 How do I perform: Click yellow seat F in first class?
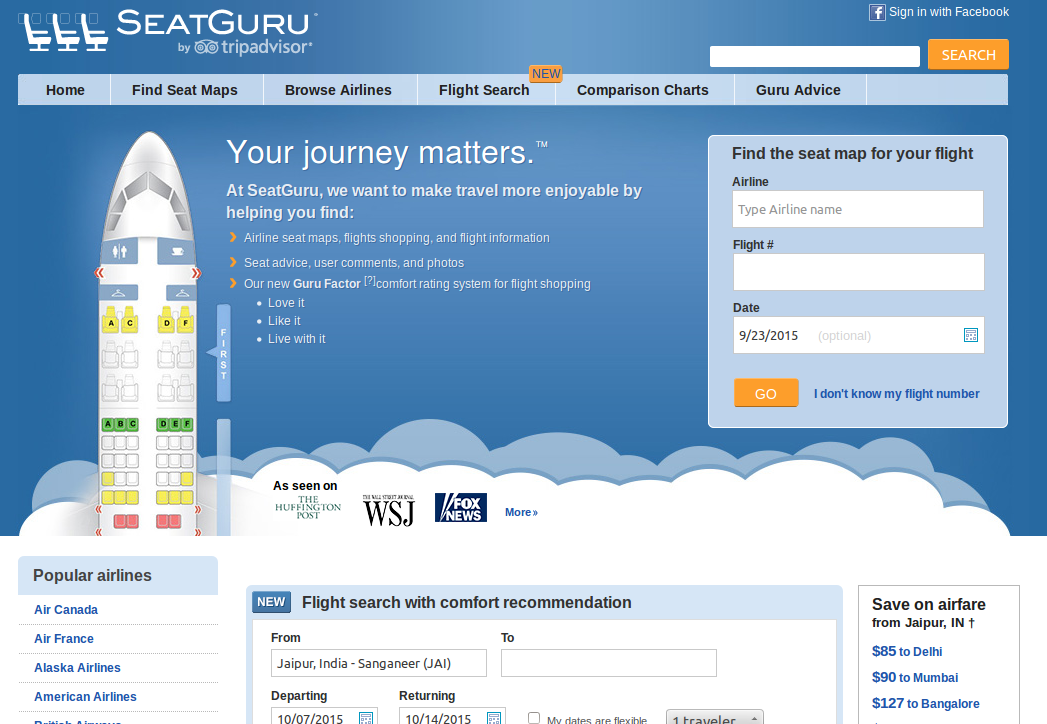point(186,321)
